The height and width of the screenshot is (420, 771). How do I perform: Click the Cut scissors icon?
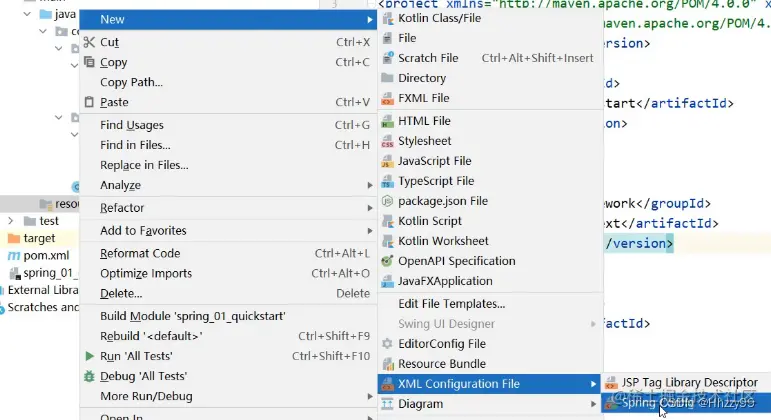point(89,42)
